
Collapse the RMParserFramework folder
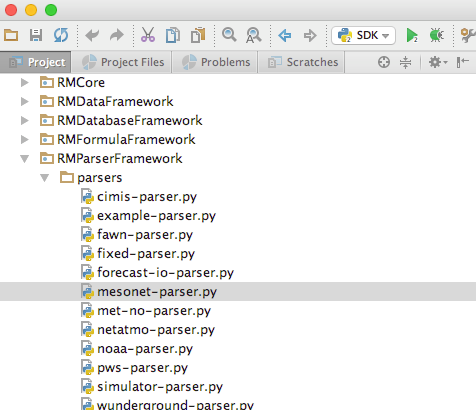pos(25,158)
